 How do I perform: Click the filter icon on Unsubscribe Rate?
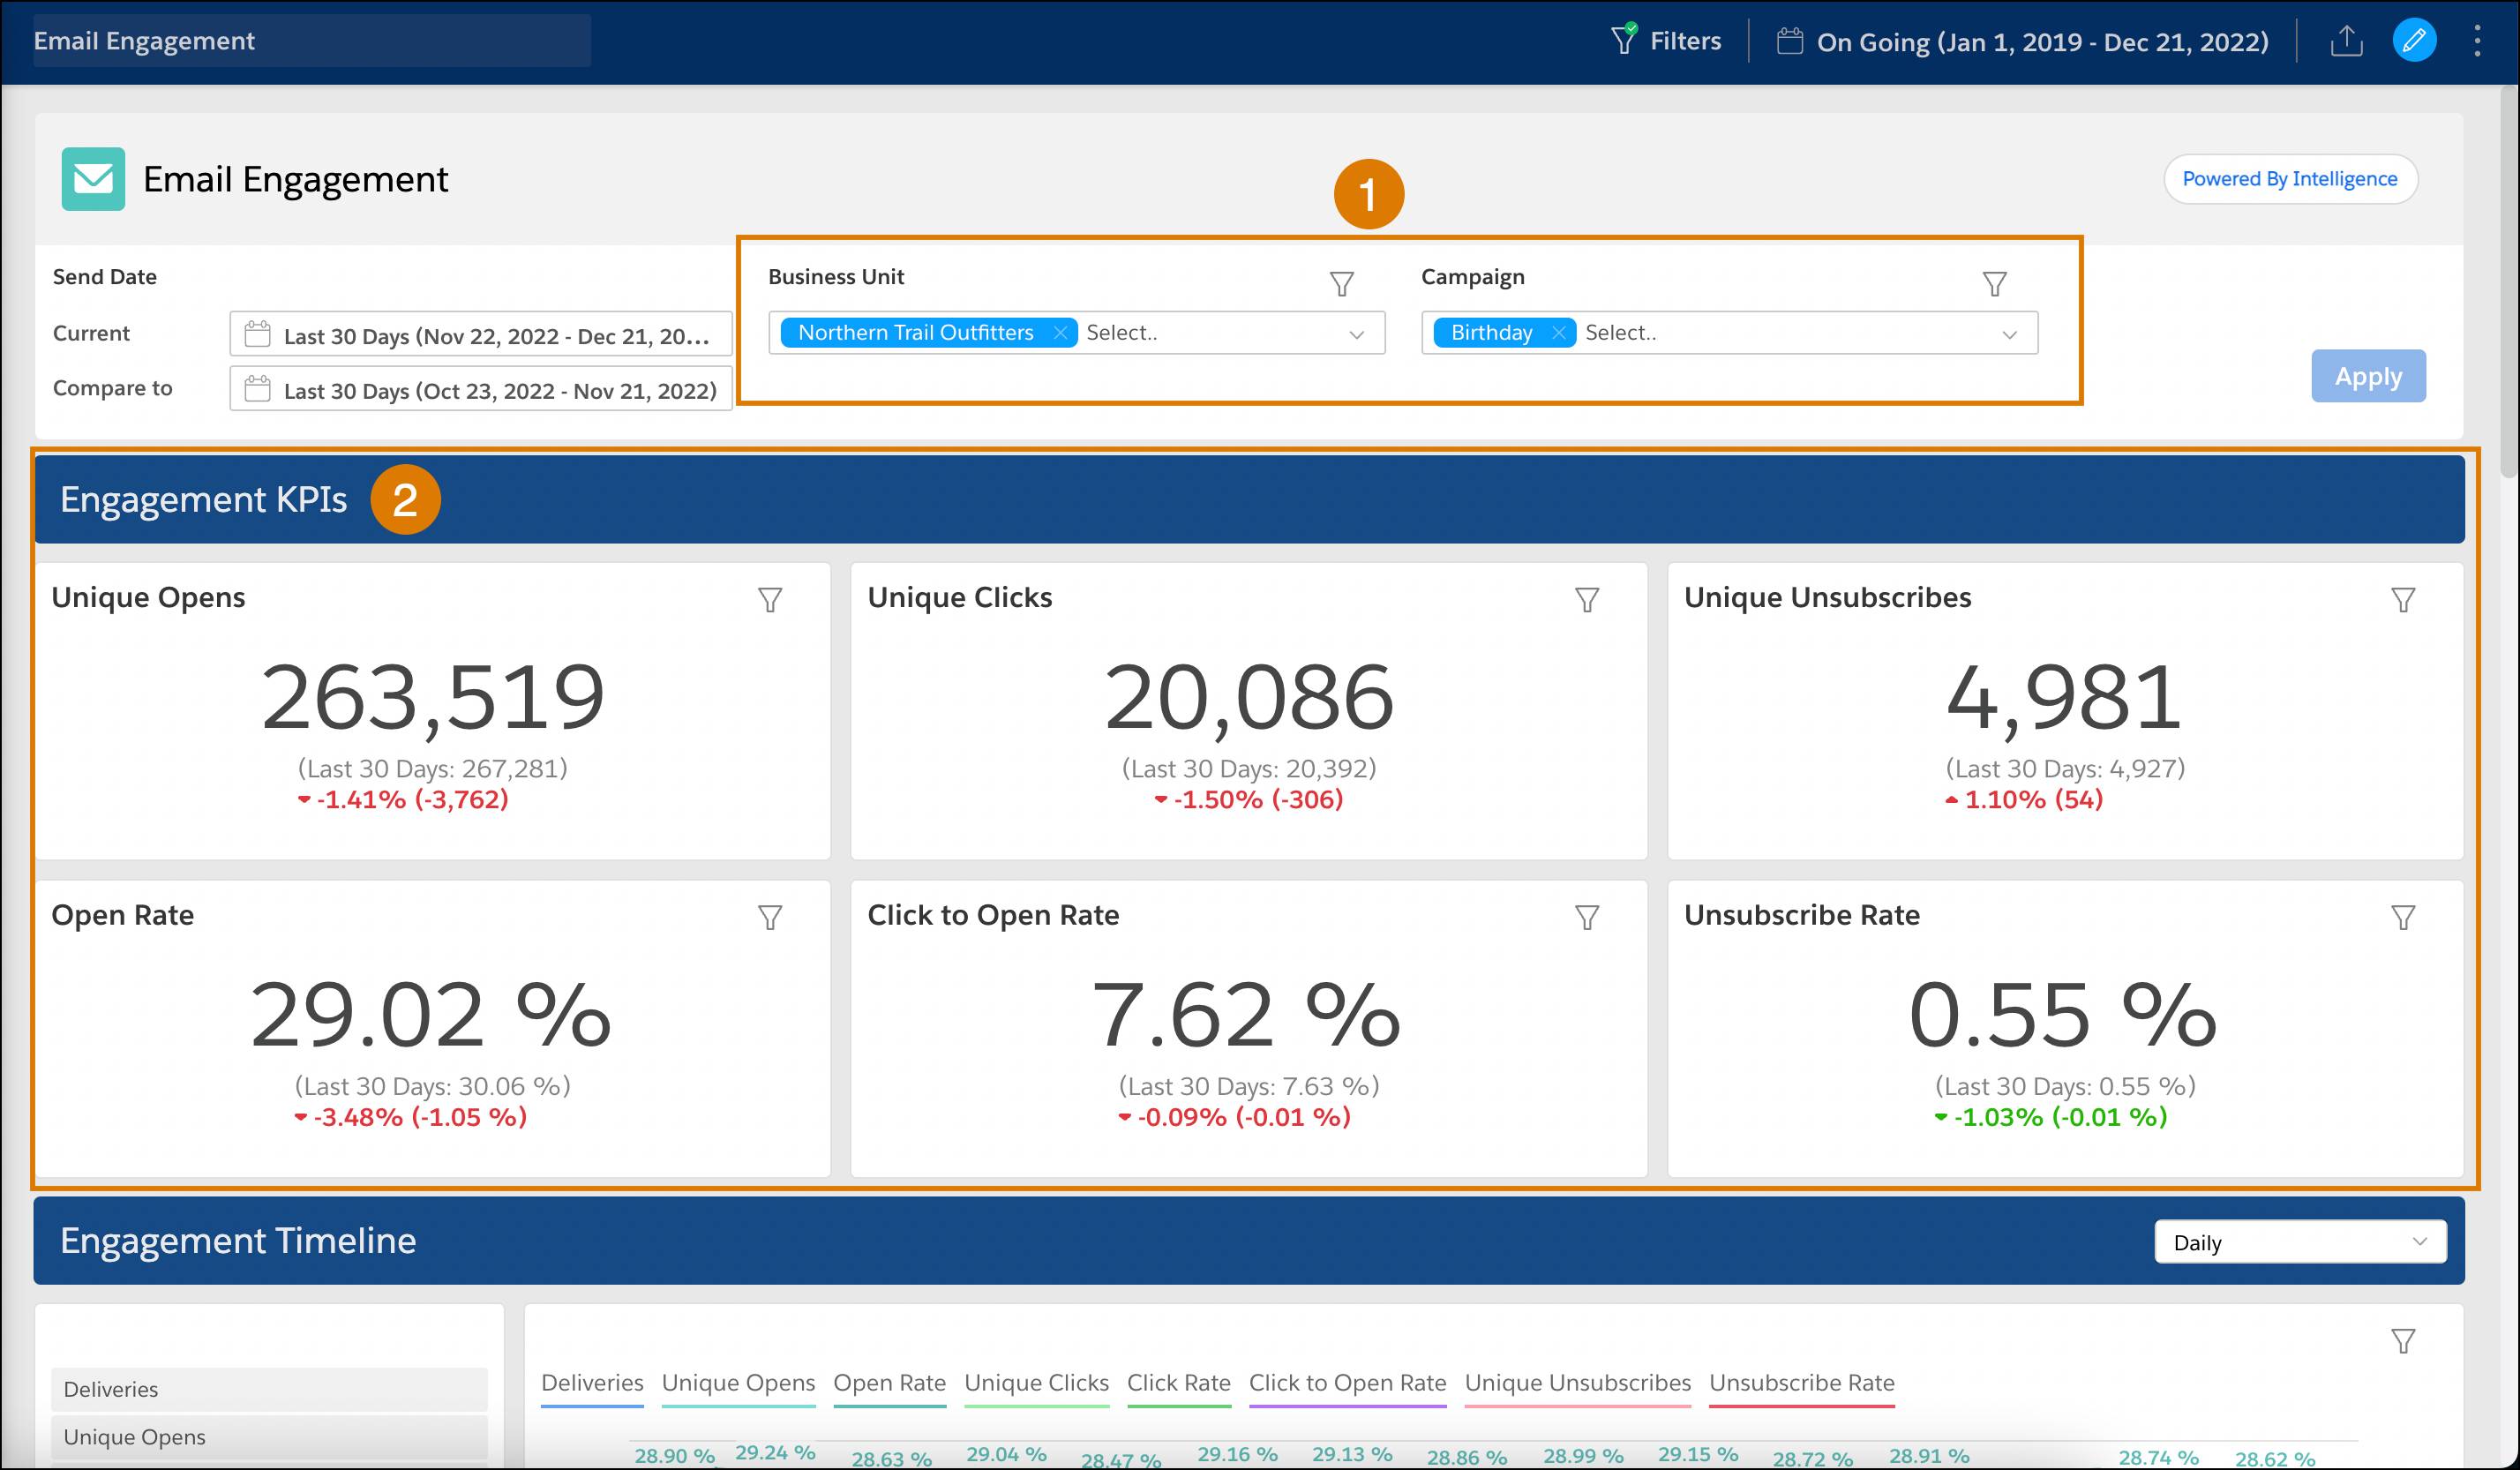pyautogui.click(x=2403, y=915)
